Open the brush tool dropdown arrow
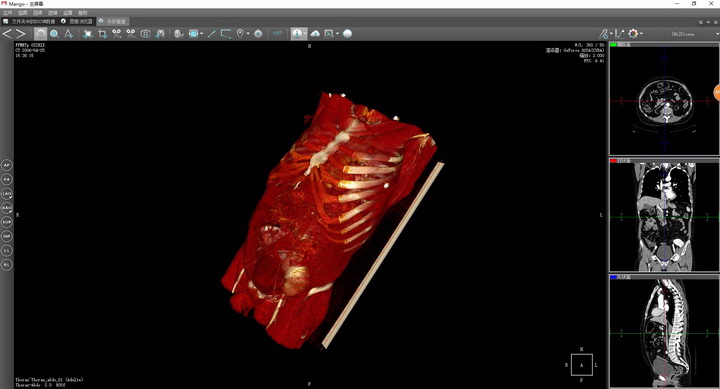720x389 pixels. pyautogui.click(x=611, y=34)
